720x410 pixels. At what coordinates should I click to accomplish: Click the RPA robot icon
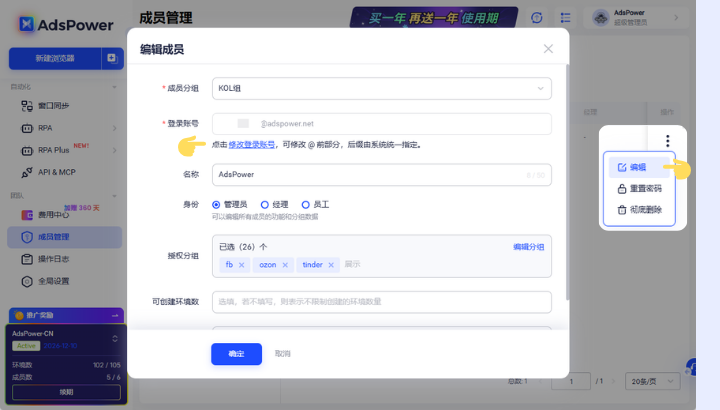(27, 128)
